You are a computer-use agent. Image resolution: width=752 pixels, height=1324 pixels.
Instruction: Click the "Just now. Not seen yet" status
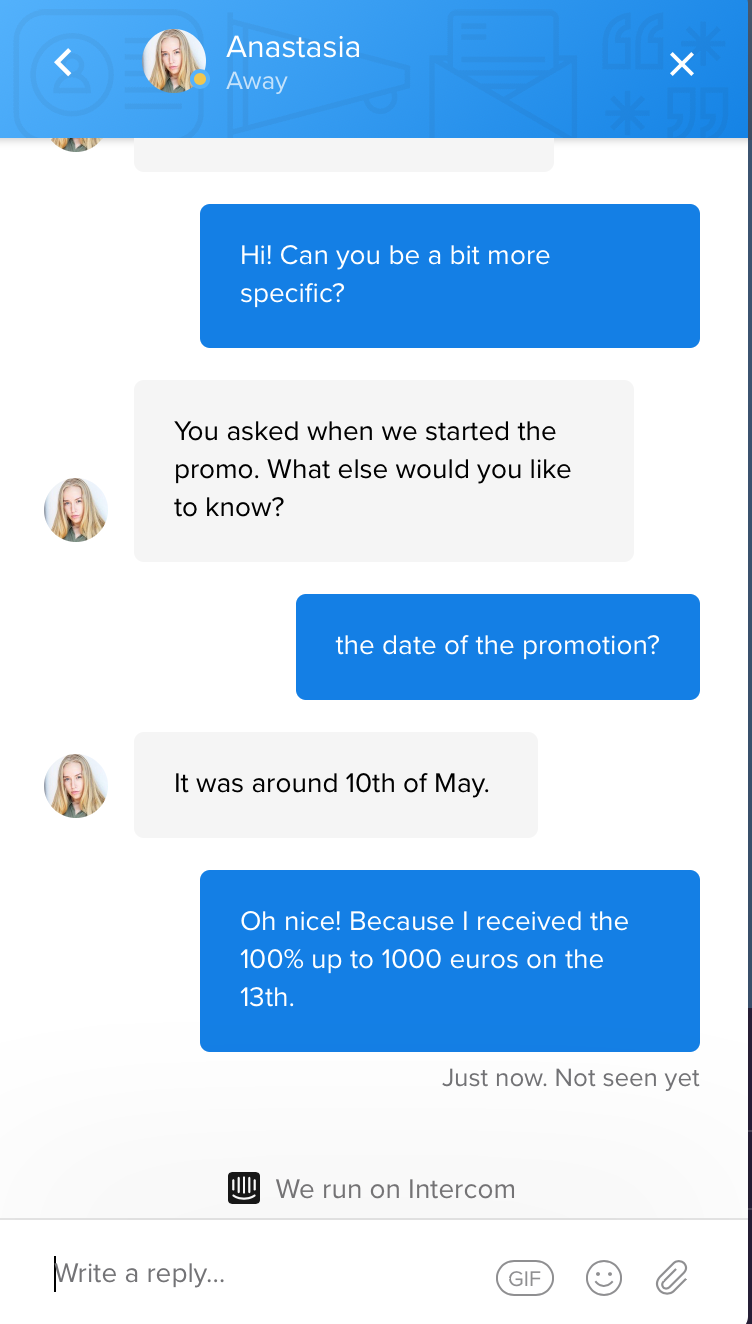570,1078
